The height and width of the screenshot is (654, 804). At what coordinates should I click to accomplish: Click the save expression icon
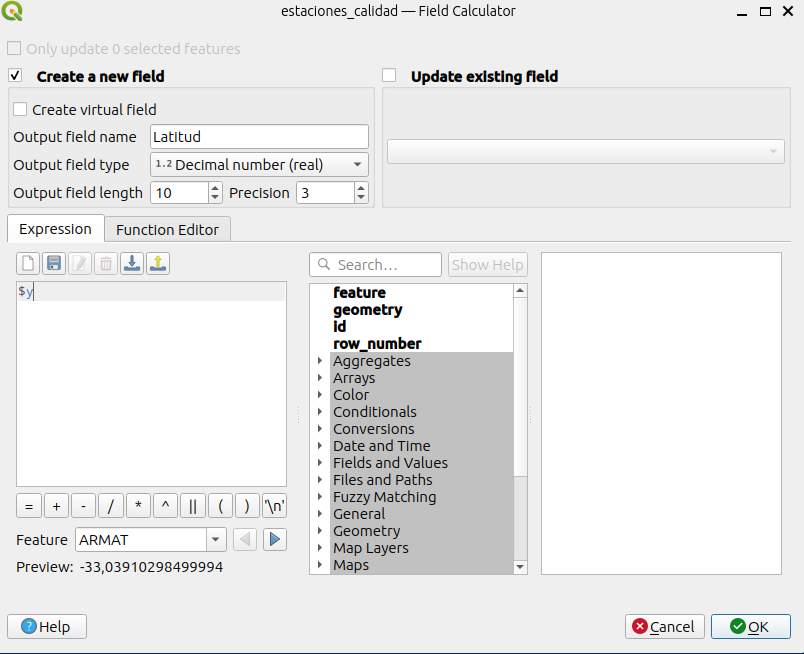click(x=55, y=264)
